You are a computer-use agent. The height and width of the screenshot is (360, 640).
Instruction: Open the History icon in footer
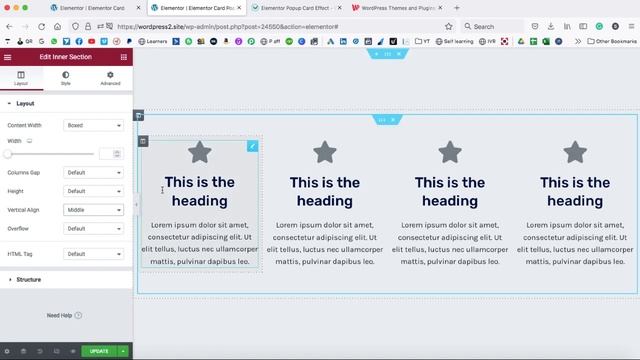40,351
